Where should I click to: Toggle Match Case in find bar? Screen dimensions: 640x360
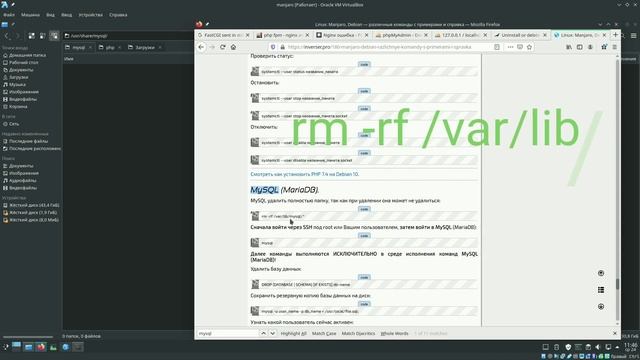click(x=324, y=333)
